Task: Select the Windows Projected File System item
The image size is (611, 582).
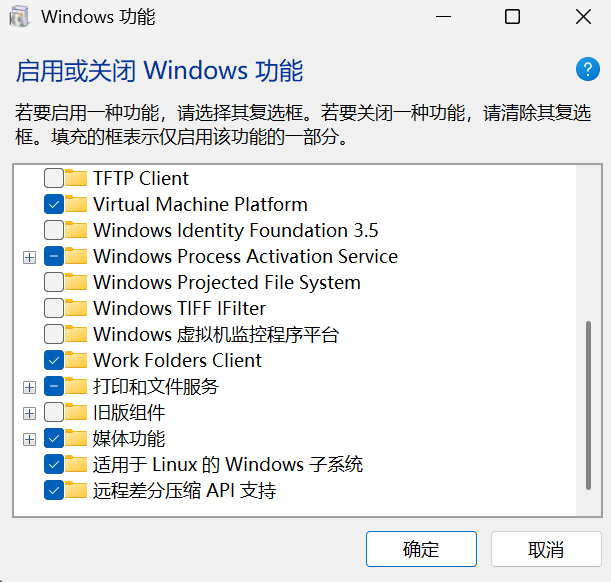Action: 226,282
